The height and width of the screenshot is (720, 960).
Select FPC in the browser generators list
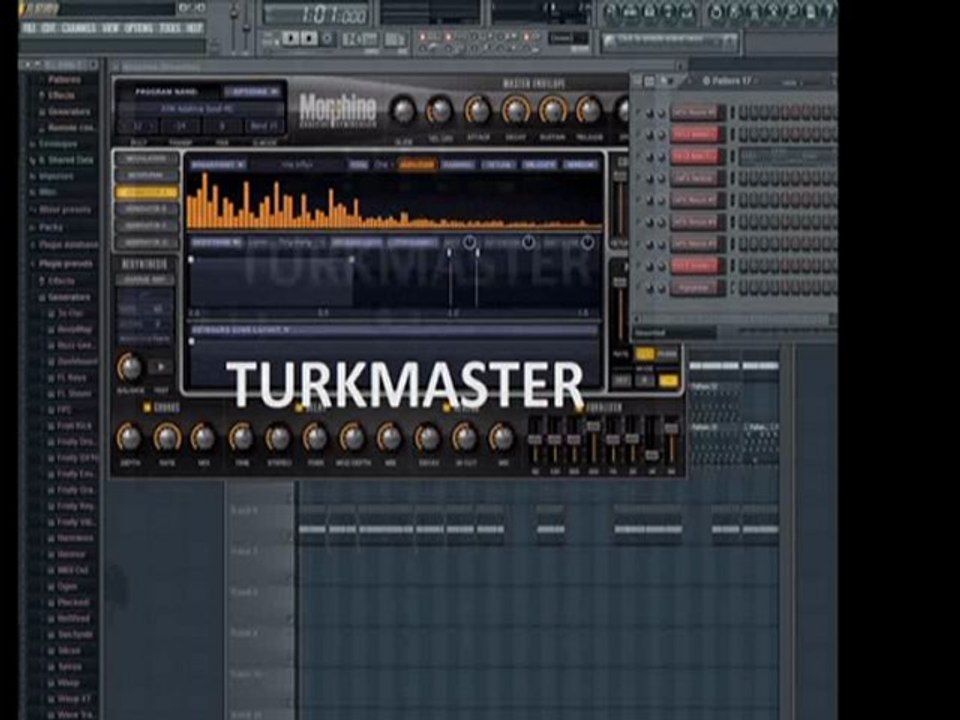coord(64,410)
